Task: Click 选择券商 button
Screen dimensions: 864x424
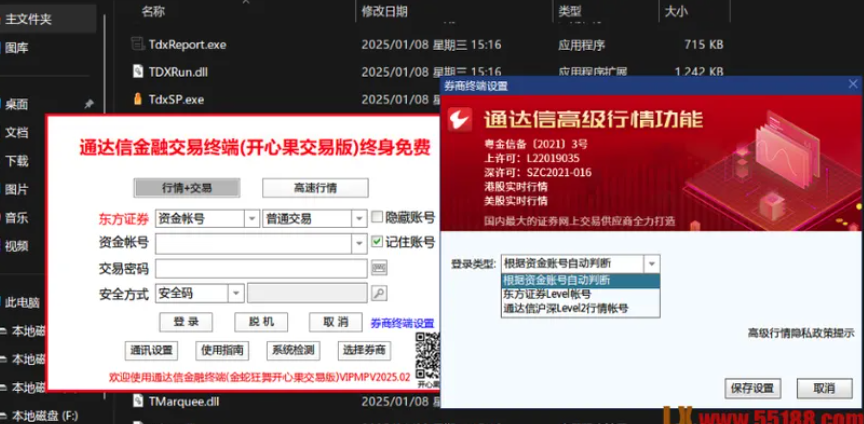Action: 364,350
